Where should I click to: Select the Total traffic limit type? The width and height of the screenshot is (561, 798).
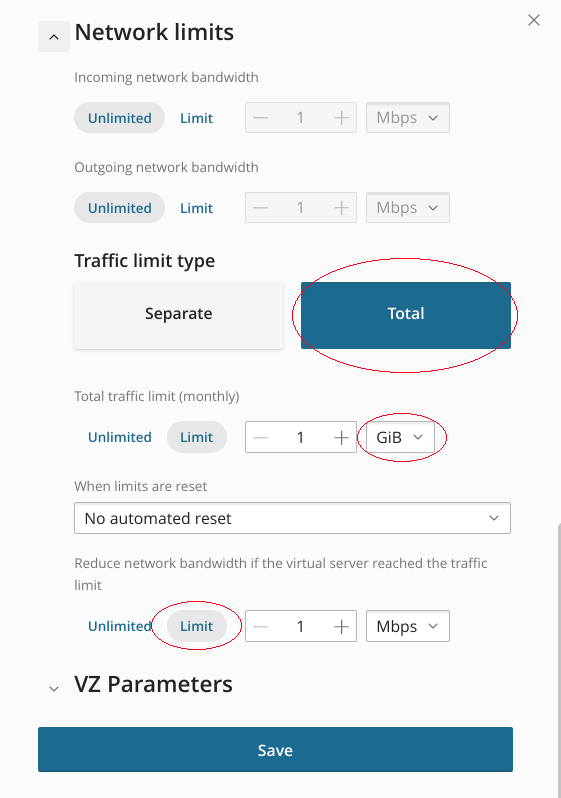(x=406, y=316)
